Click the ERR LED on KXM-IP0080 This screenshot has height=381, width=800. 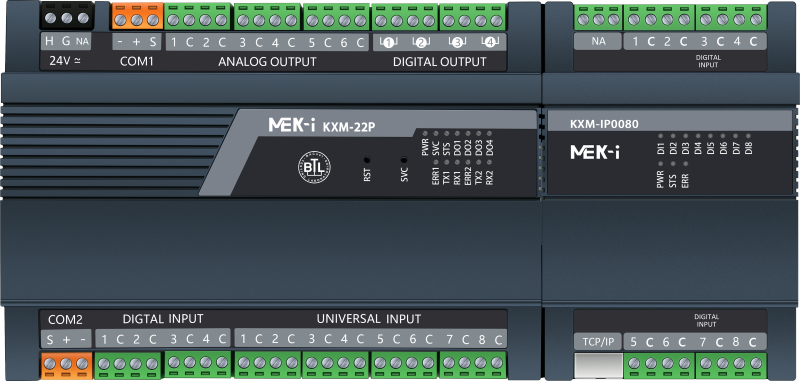click(685, 164)
